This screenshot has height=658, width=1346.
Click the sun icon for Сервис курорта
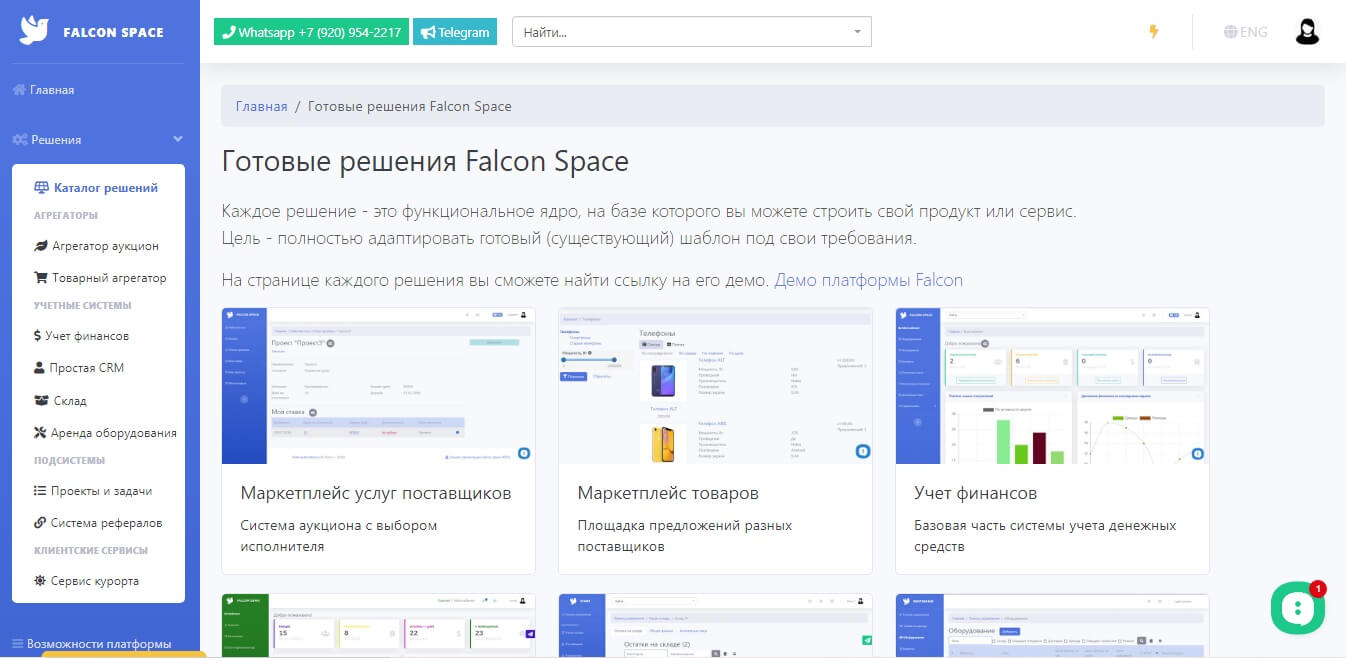click(40, 581)
